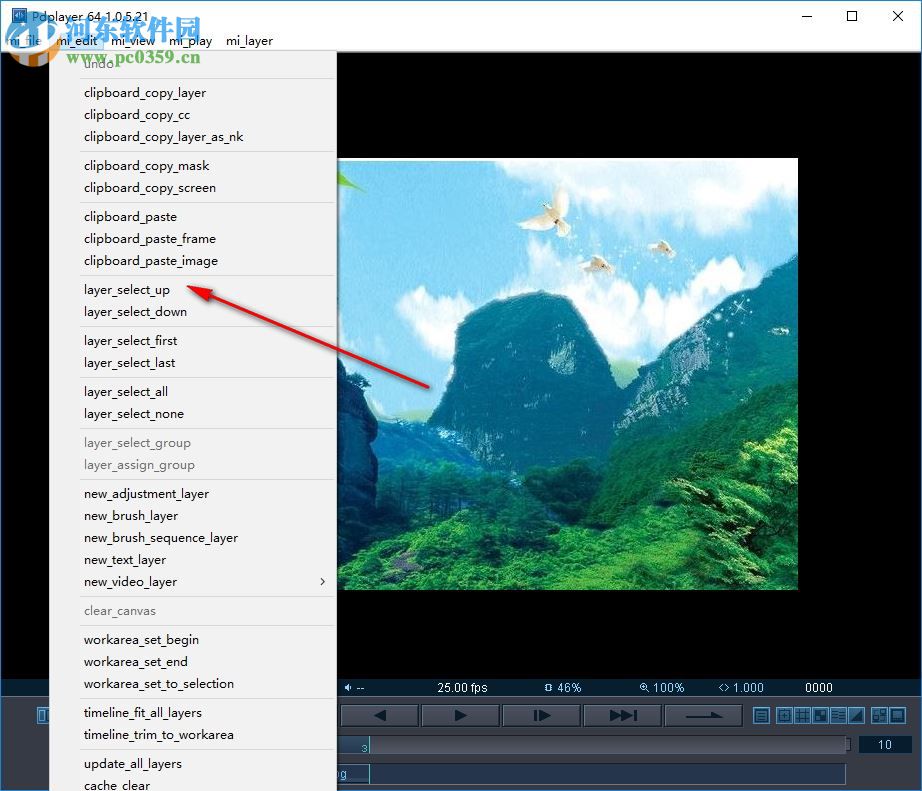
Task: Select clipboard_paste from the menu
Action: [x=131, y=216]
